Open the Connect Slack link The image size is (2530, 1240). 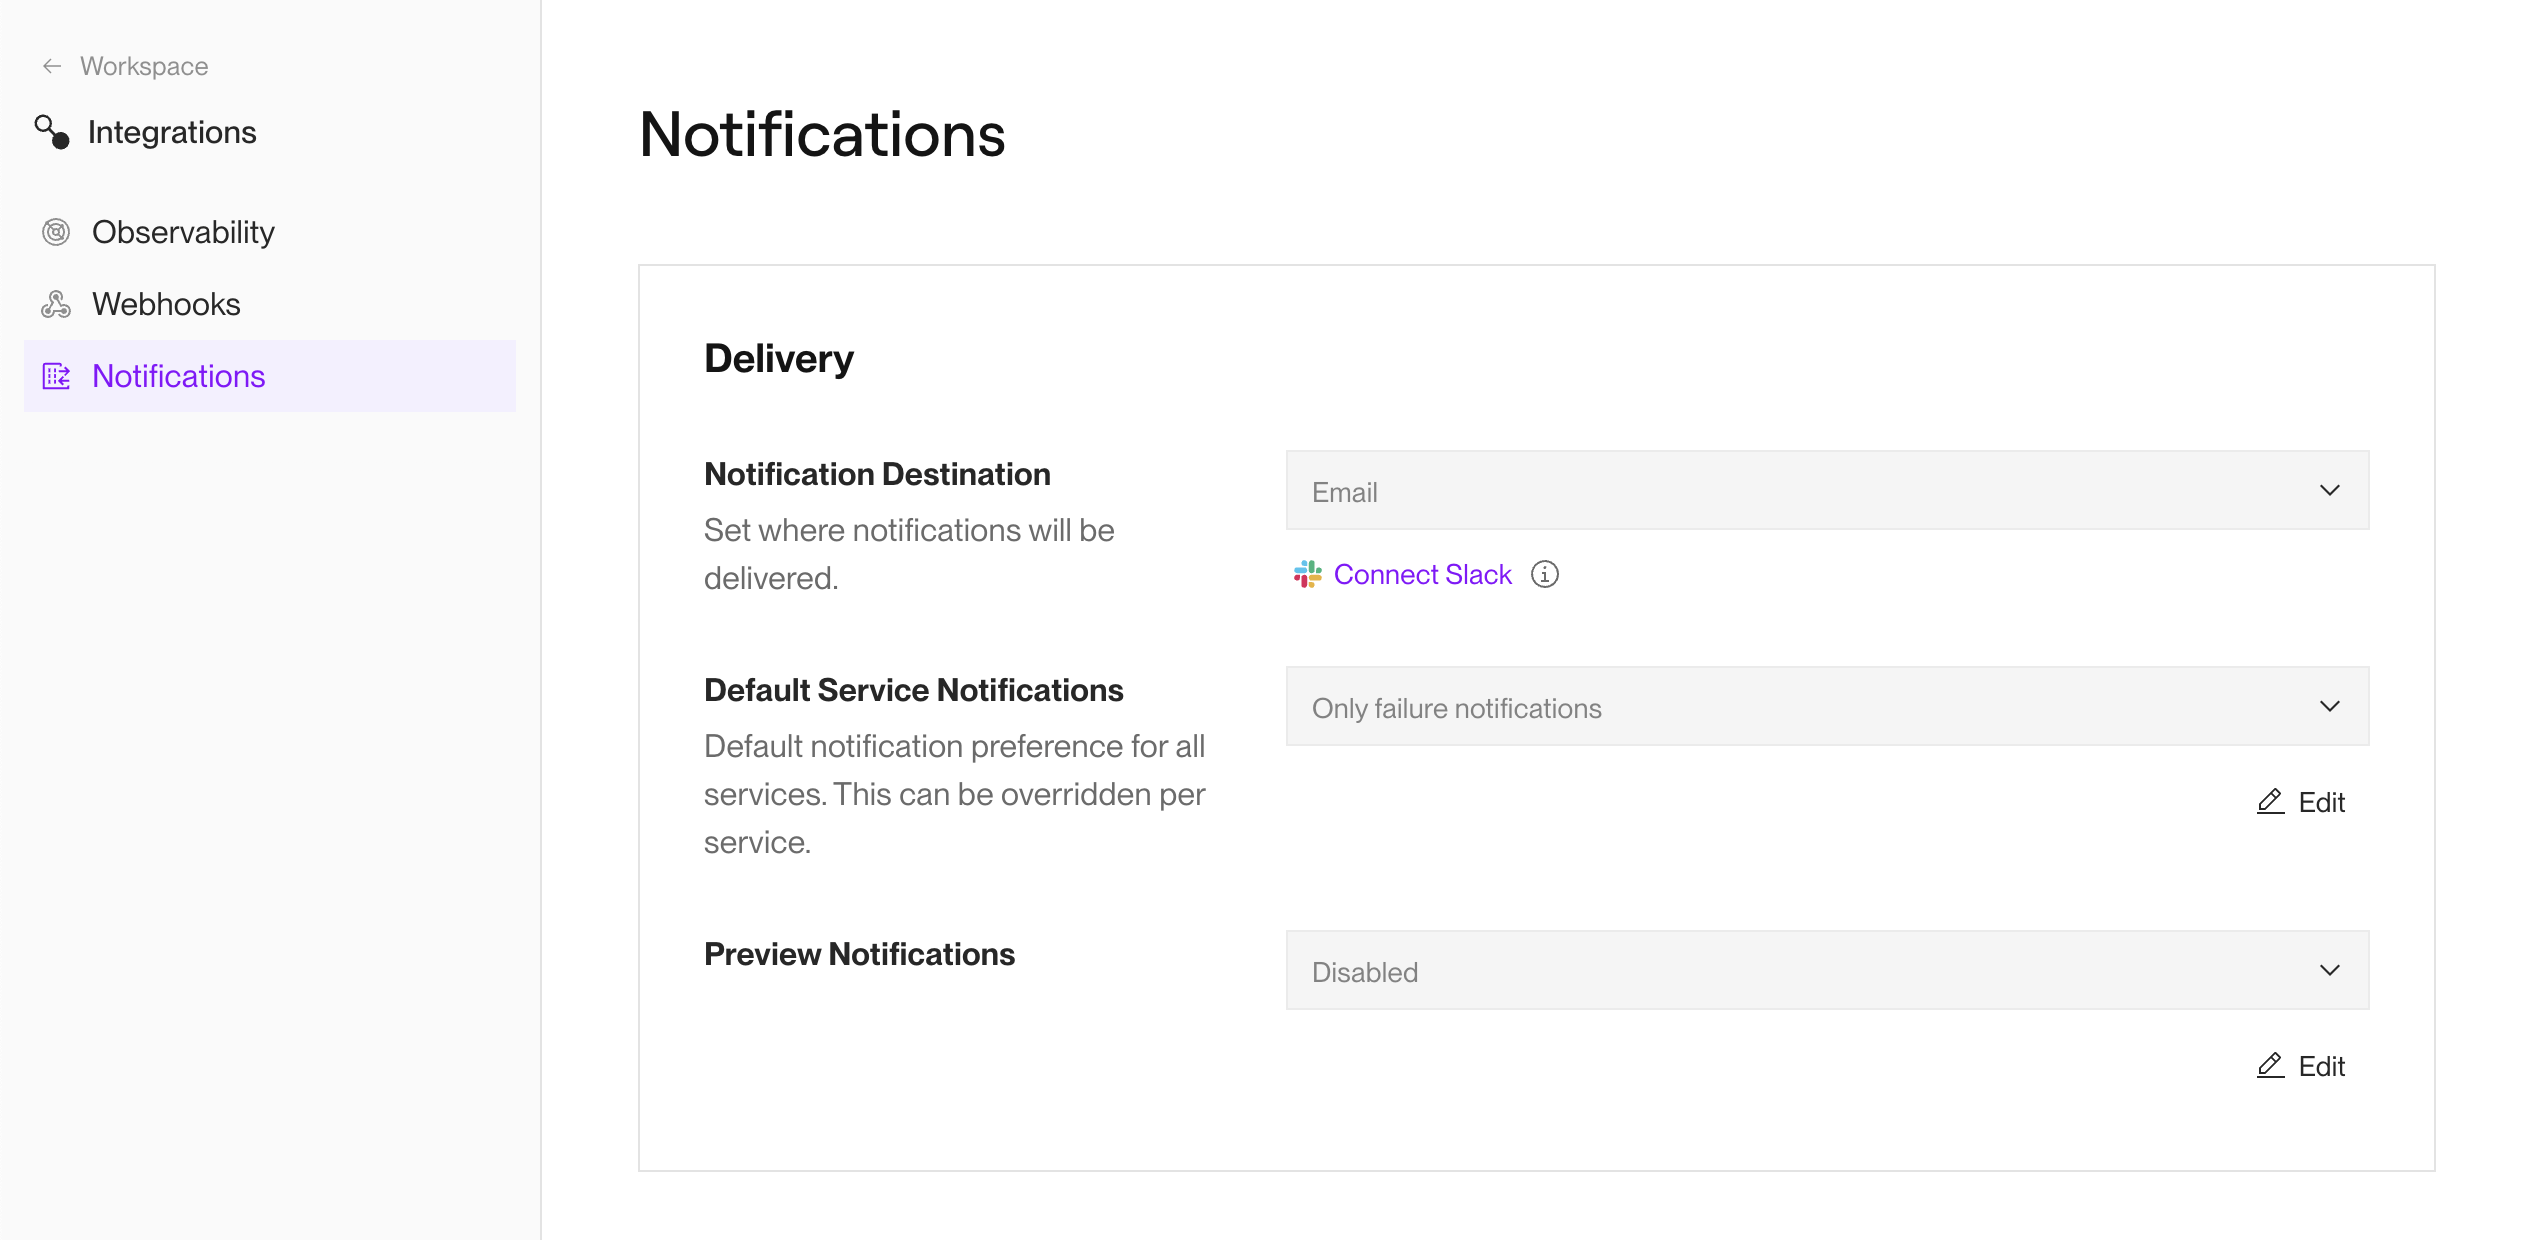click(1422, 574)
